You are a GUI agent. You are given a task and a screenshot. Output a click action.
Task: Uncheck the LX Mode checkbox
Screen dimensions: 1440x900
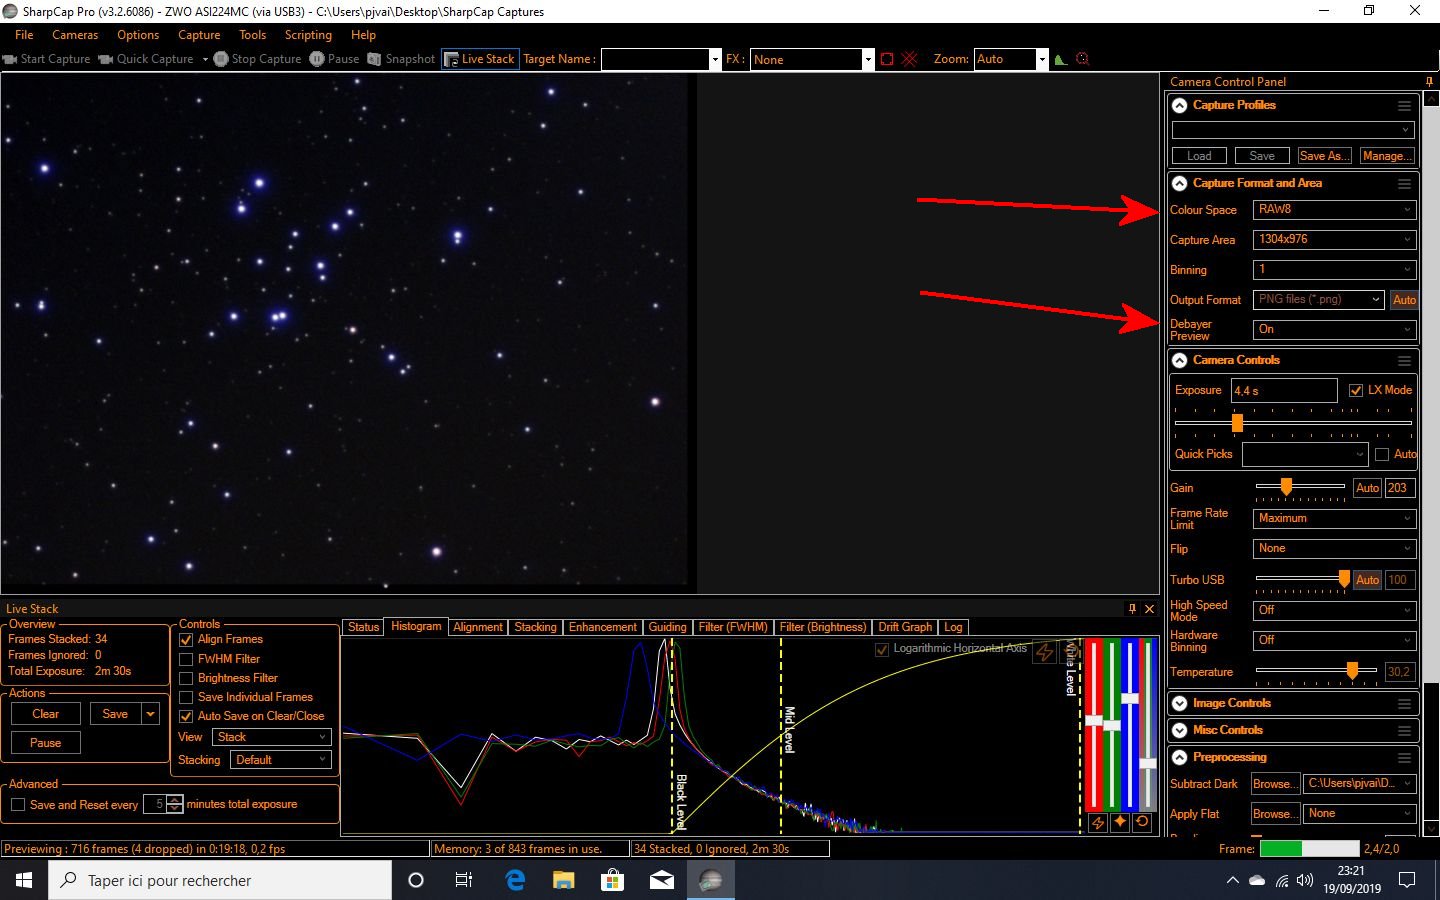1356,390
